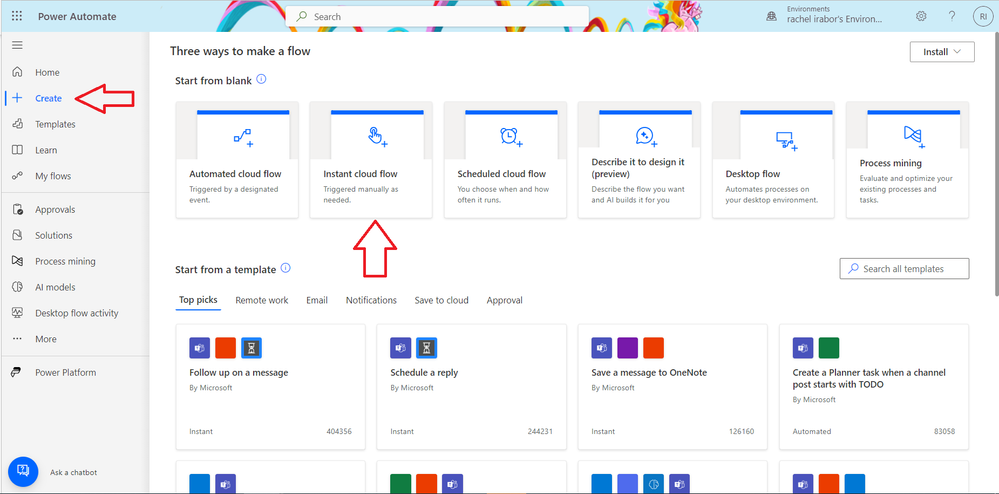This screenshot has height=494, width=999.
Task: Click the Process mining sidebar icon
Action: pos(18,261)
